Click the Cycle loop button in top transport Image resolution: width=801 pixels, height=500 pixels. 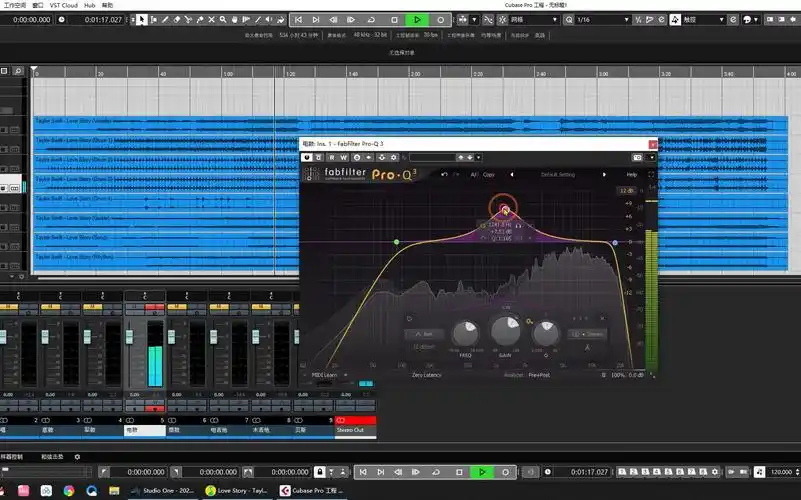pyautogui.click(x=371, y=19)
